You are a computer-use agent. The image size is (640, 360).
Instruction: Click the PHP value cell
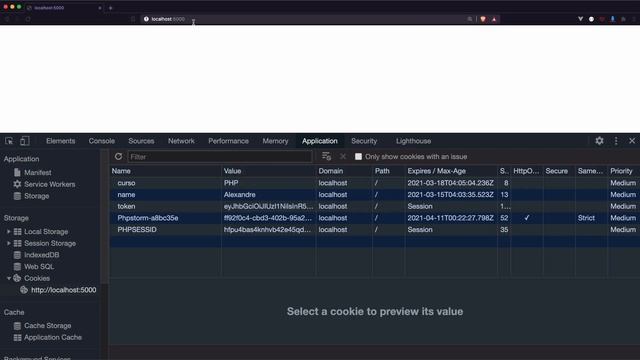[269, 183]
